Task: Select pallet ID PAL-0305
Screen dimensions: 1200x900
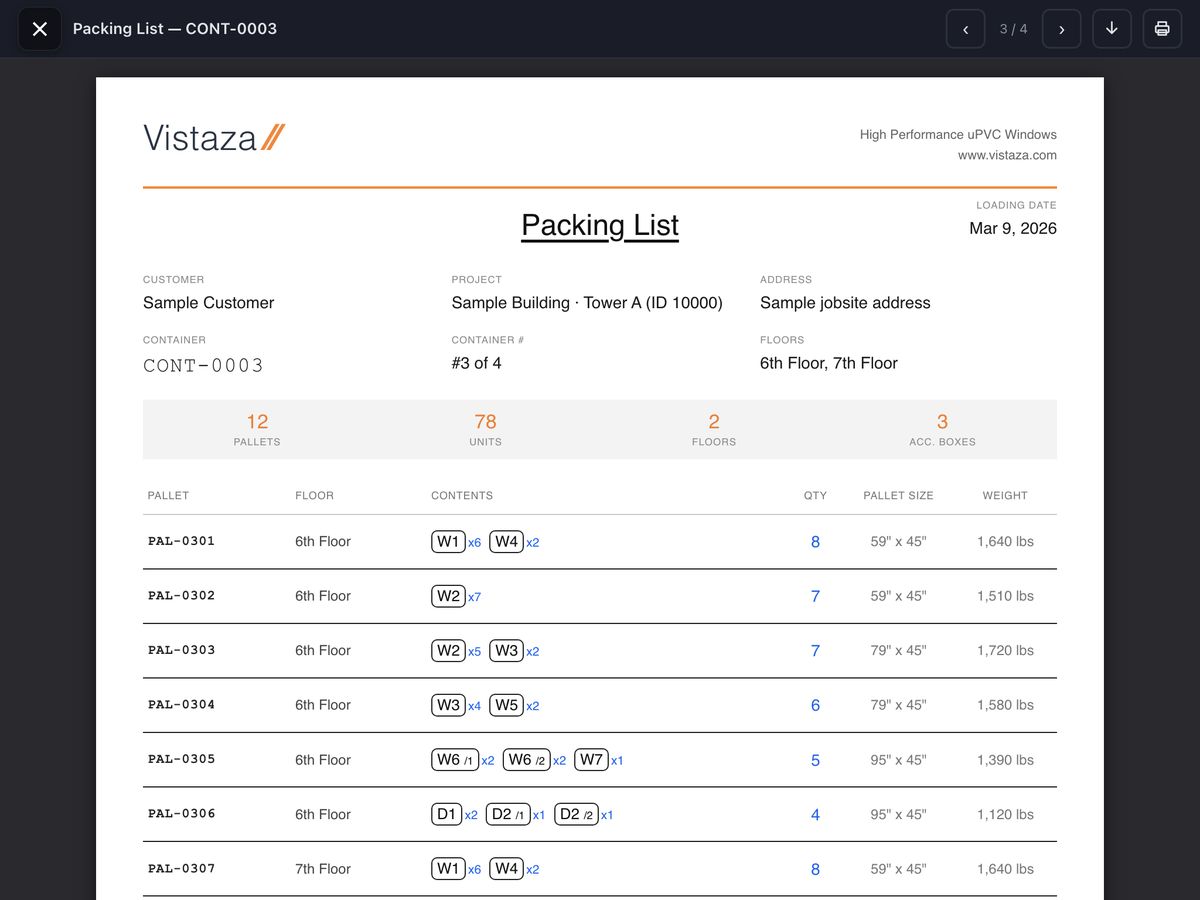Action: [181, 759]
